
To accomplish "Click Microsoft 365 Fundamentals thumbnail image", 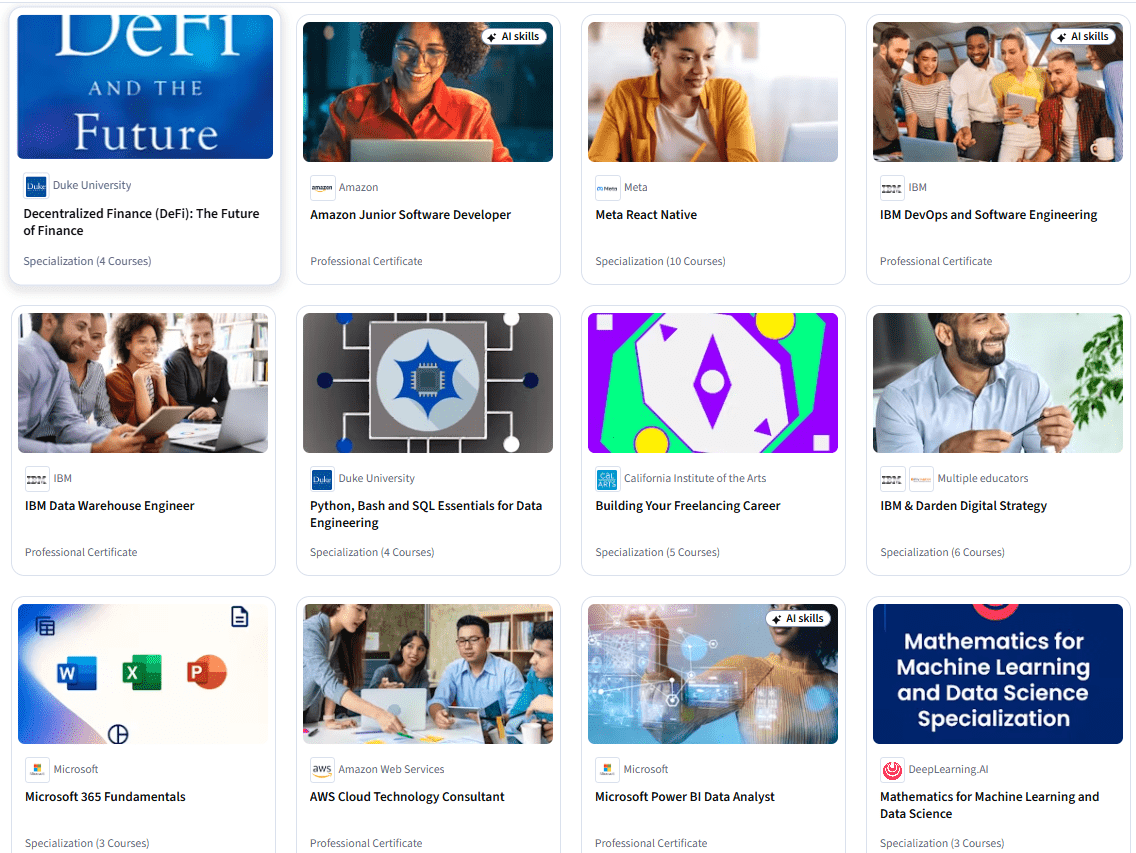I will pyautogui.click(x=143, y=674).
